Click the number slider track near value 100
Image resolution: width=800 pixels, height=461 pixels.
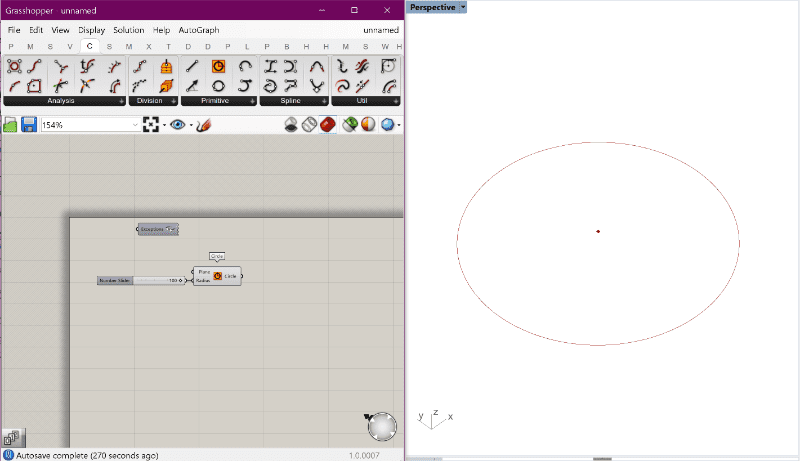tap(158, 280)
